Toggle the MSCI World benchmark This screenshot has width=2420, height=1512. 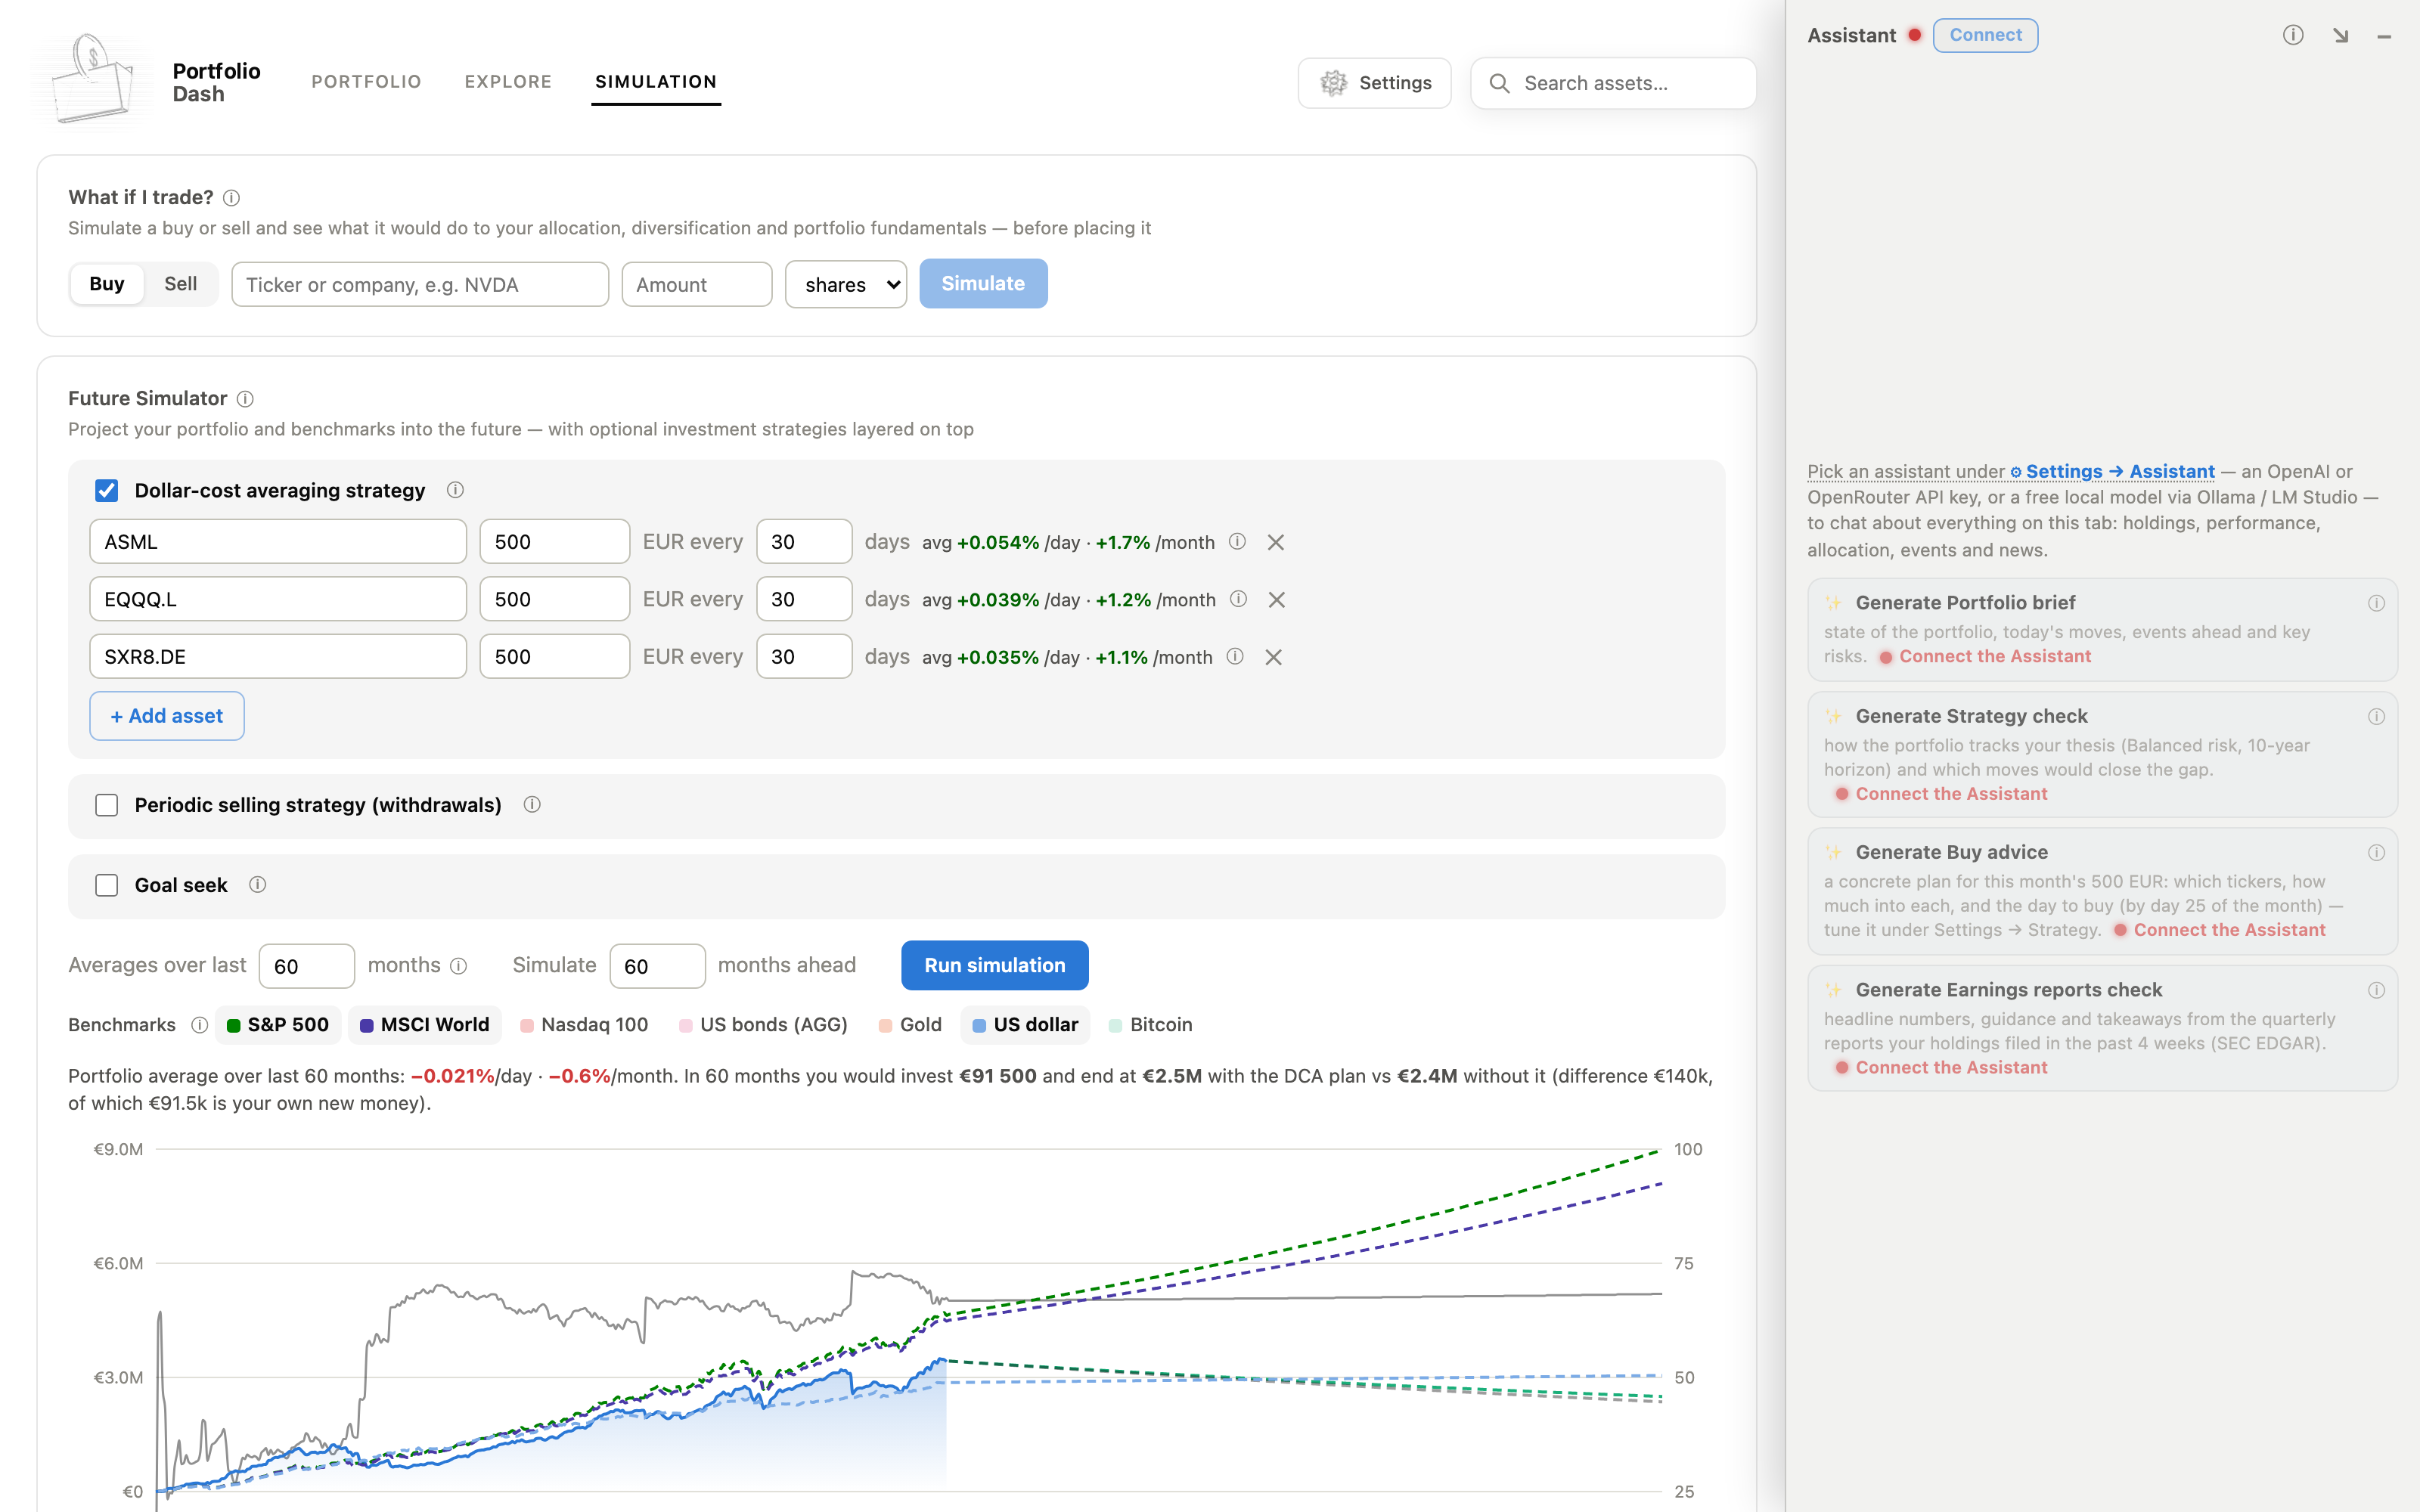[x=425, y=1025]
